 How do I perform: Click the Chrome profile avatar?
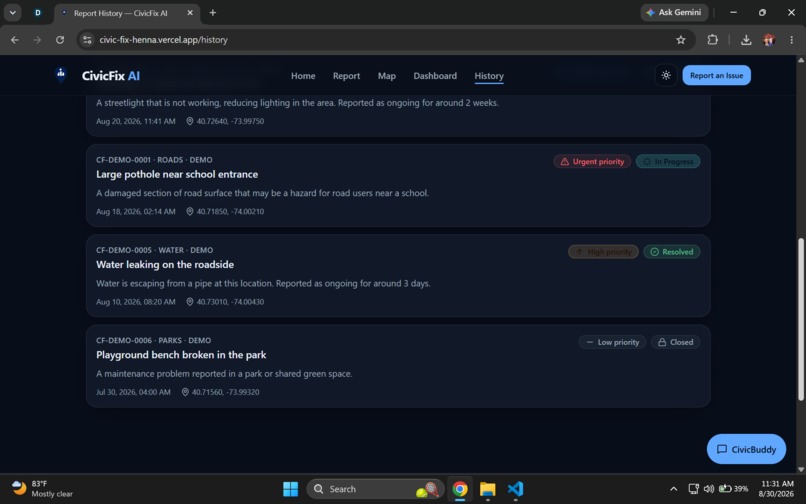coord(769,40)
